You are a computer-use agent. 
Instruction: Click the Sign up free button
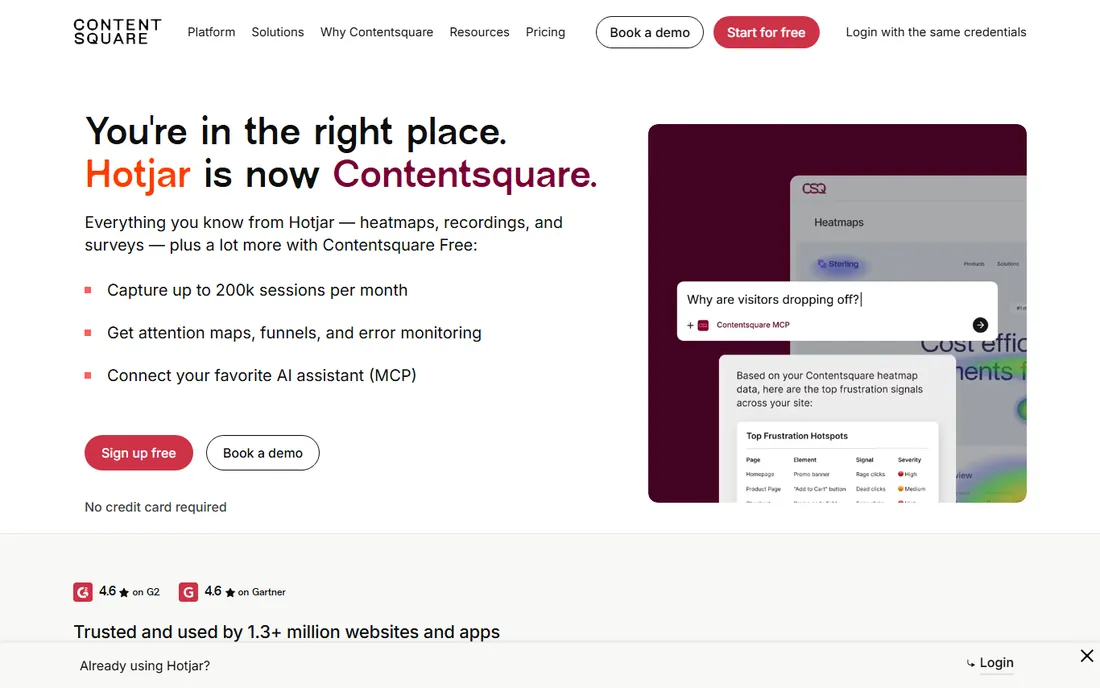[x=139, y=453]
